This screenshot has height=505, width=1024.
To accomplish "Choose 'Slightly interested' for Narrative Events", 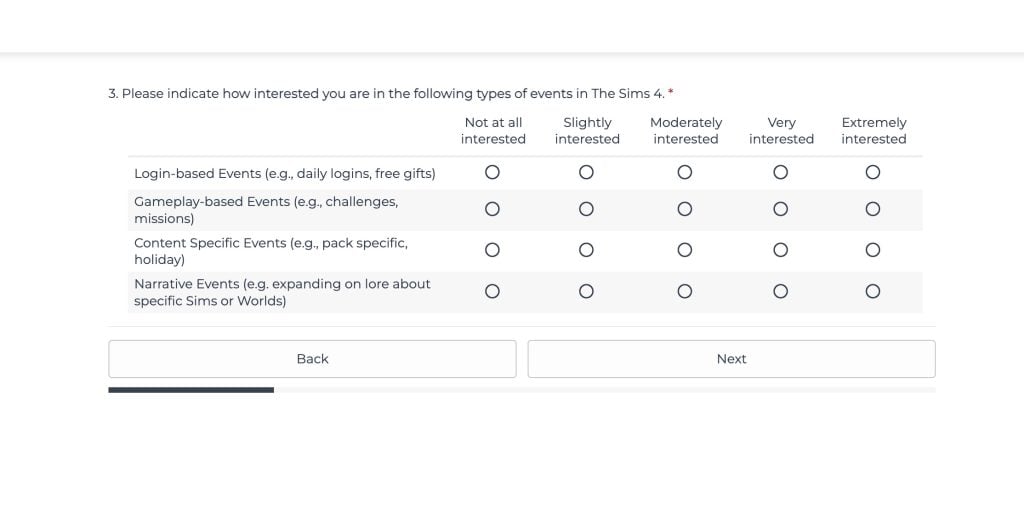I will tap(587, 292).
